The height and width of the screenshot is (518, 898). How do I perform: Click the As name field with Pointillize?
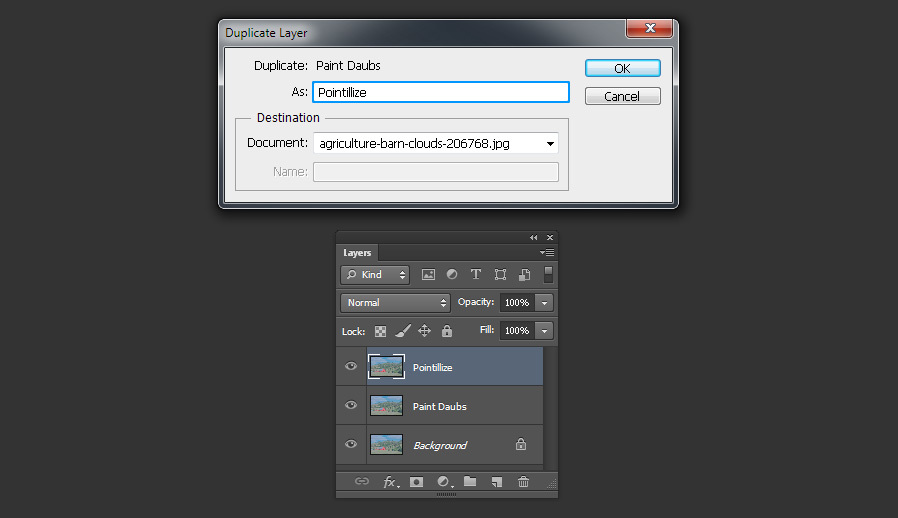tap(441, 92)
